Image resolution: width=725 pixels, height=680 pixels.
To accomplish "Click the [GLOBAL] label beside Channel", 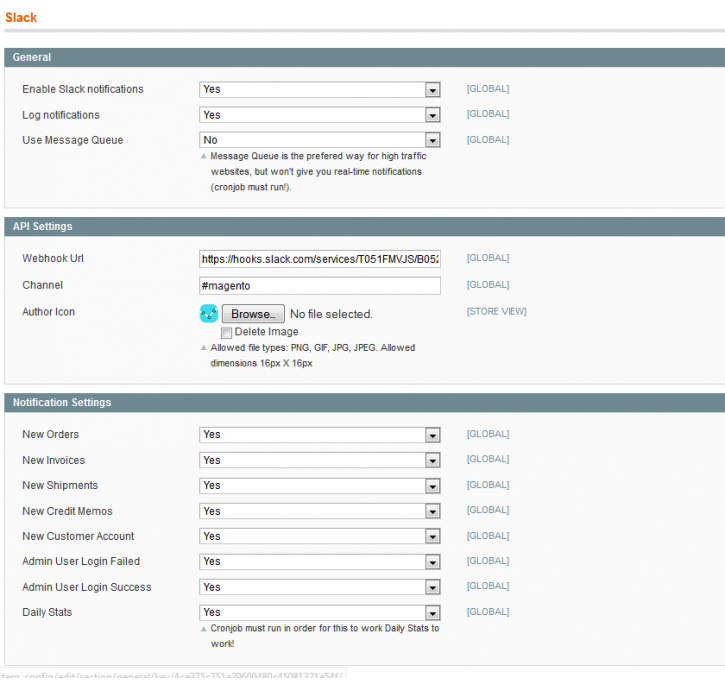I will pos(488,285).
